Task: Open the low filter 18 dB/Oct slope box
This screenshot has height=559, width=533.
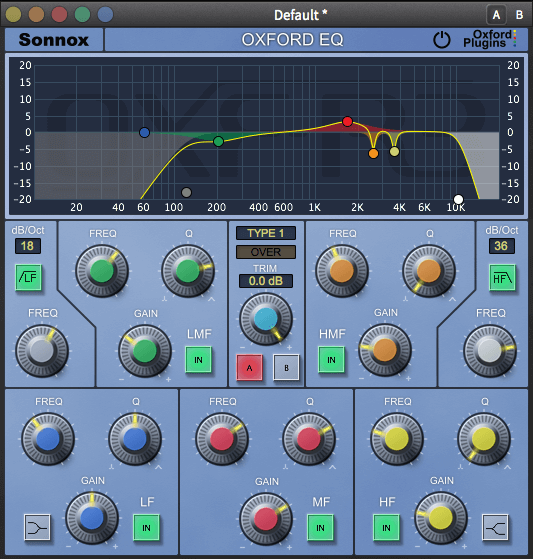Action: (x=27, y=246)
